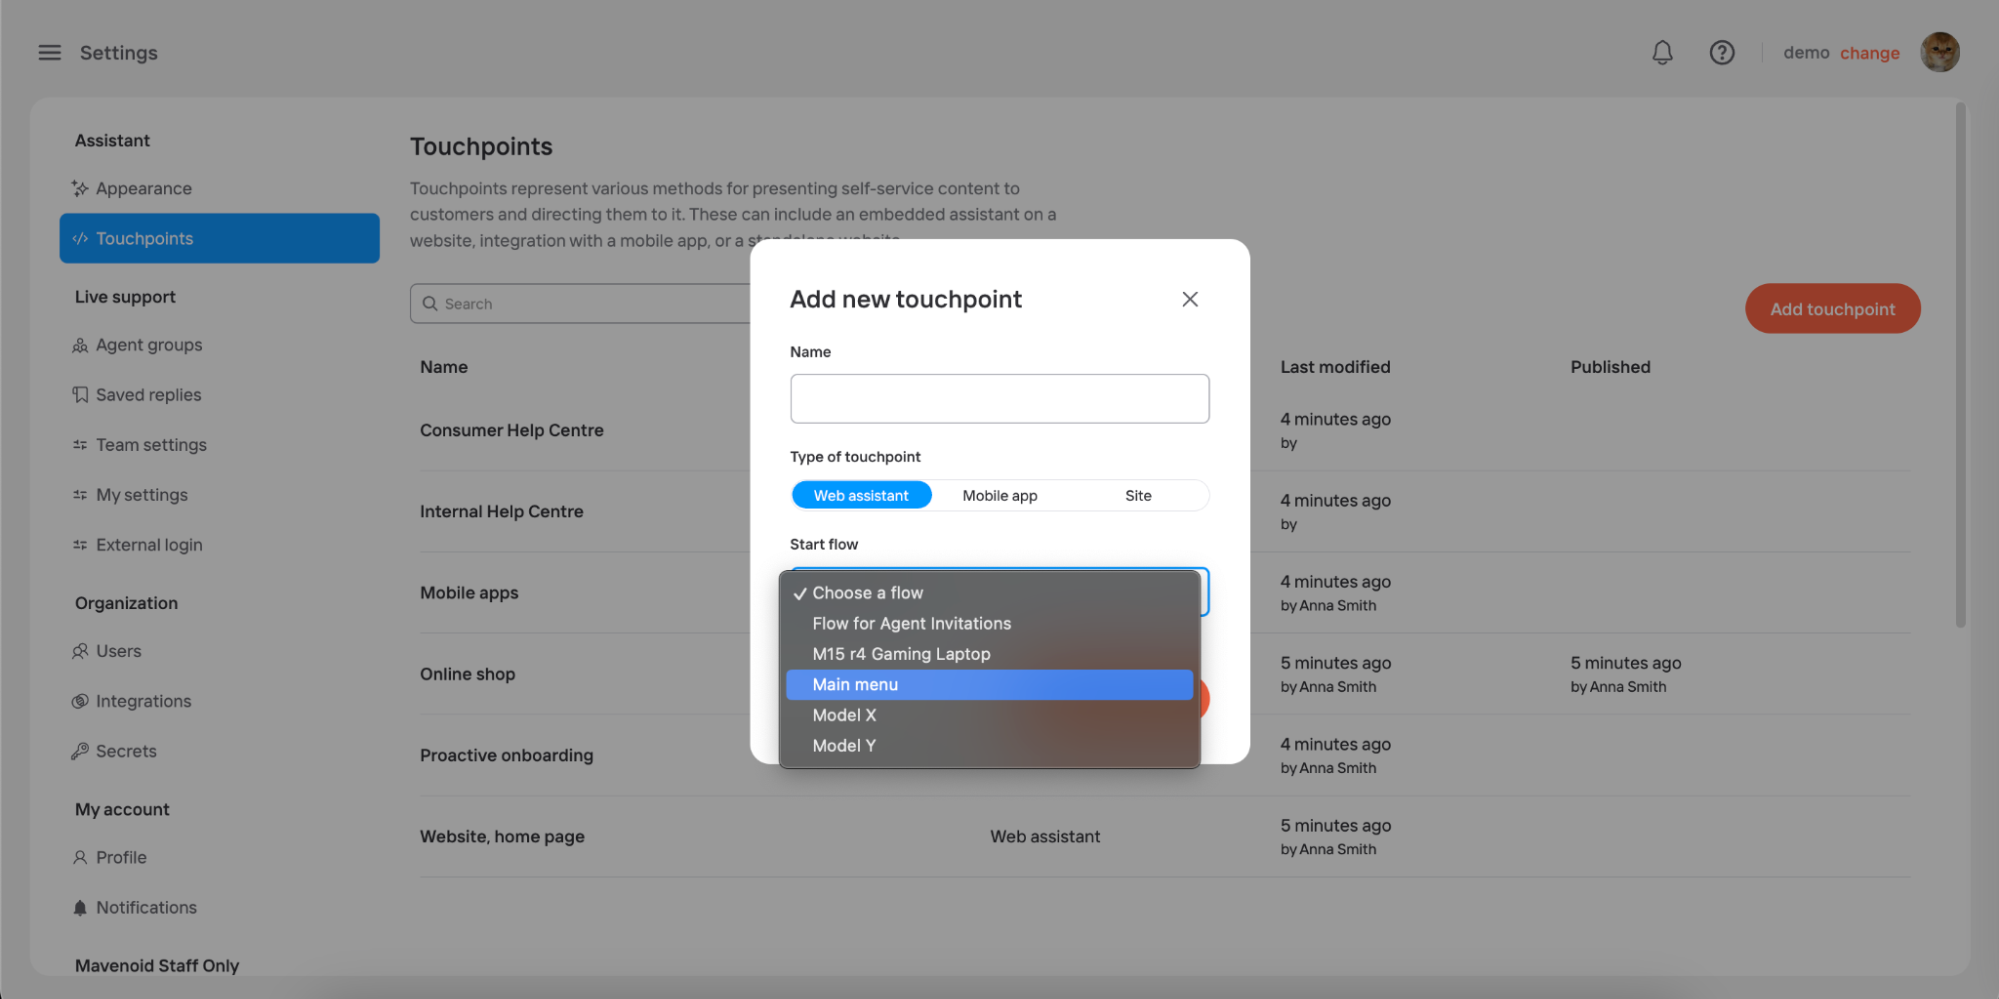
Task: Click Web assistant cell of Website row
Action: click(x=1045, y=836)
